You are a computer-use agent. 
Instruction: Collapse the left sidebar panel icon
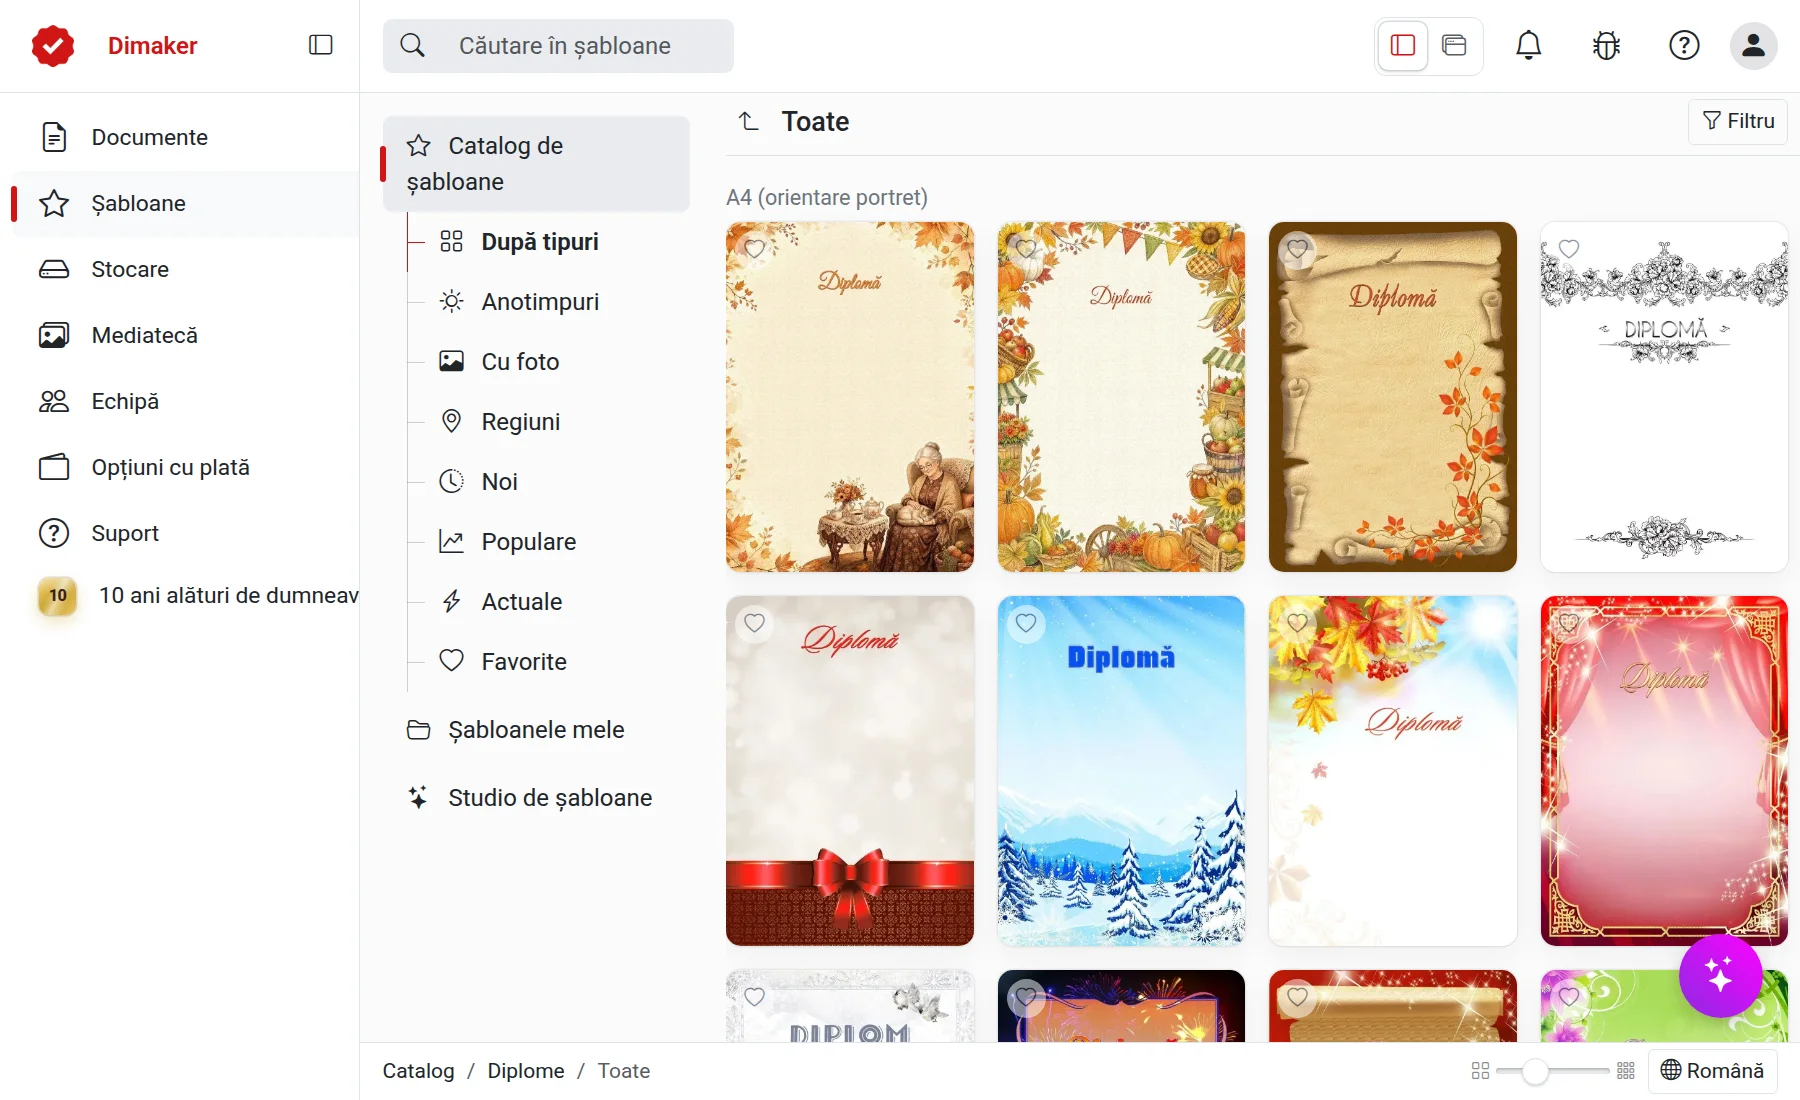coord(320,45)
